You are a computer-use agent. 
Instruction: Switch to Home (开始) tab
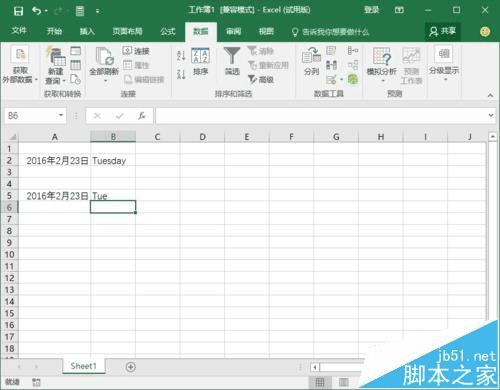coord(54,31)
